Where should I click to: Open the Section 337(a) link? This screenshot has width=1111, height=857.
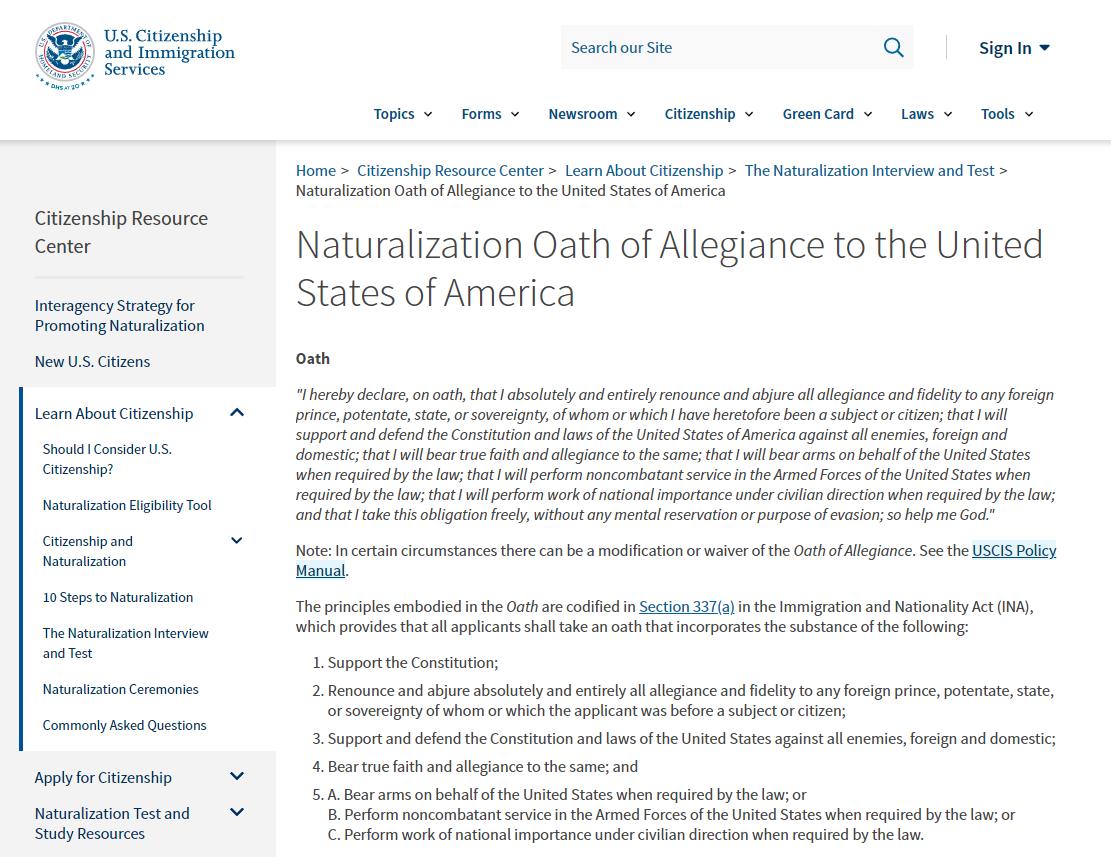point(687,607)
